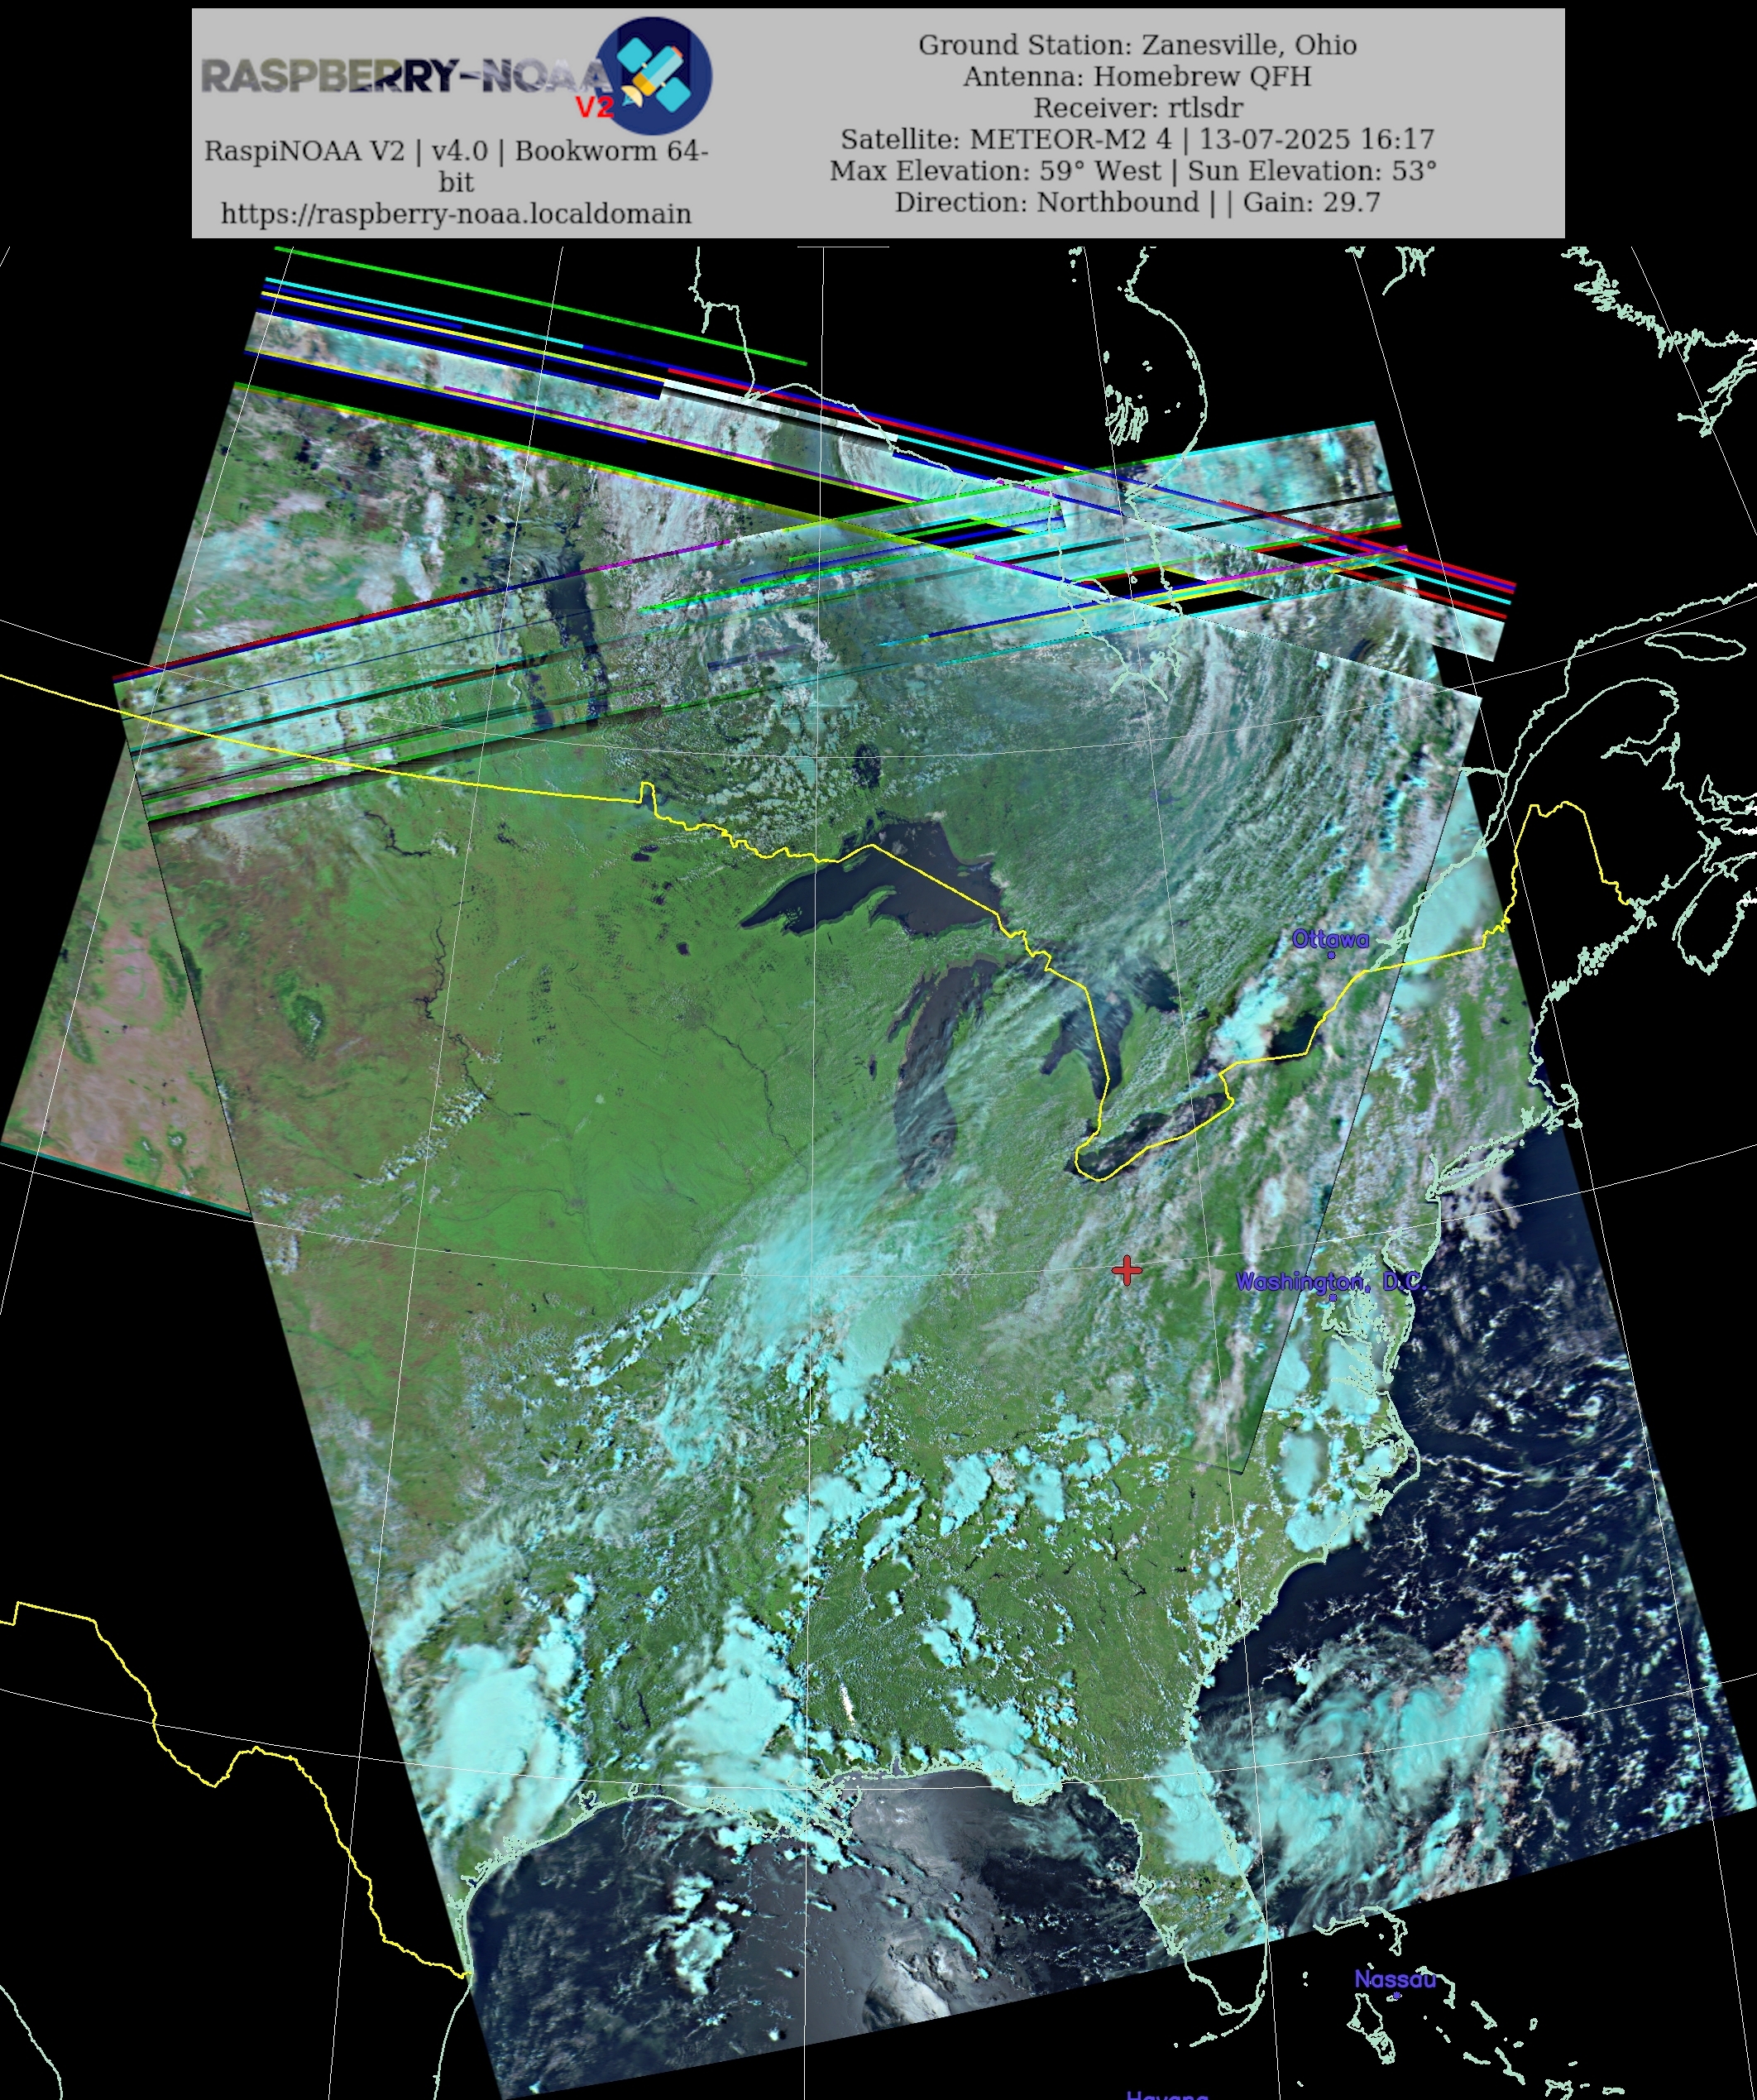
Task: Click the Receiver: rtlsdr line
Action: pos(1137,108)
